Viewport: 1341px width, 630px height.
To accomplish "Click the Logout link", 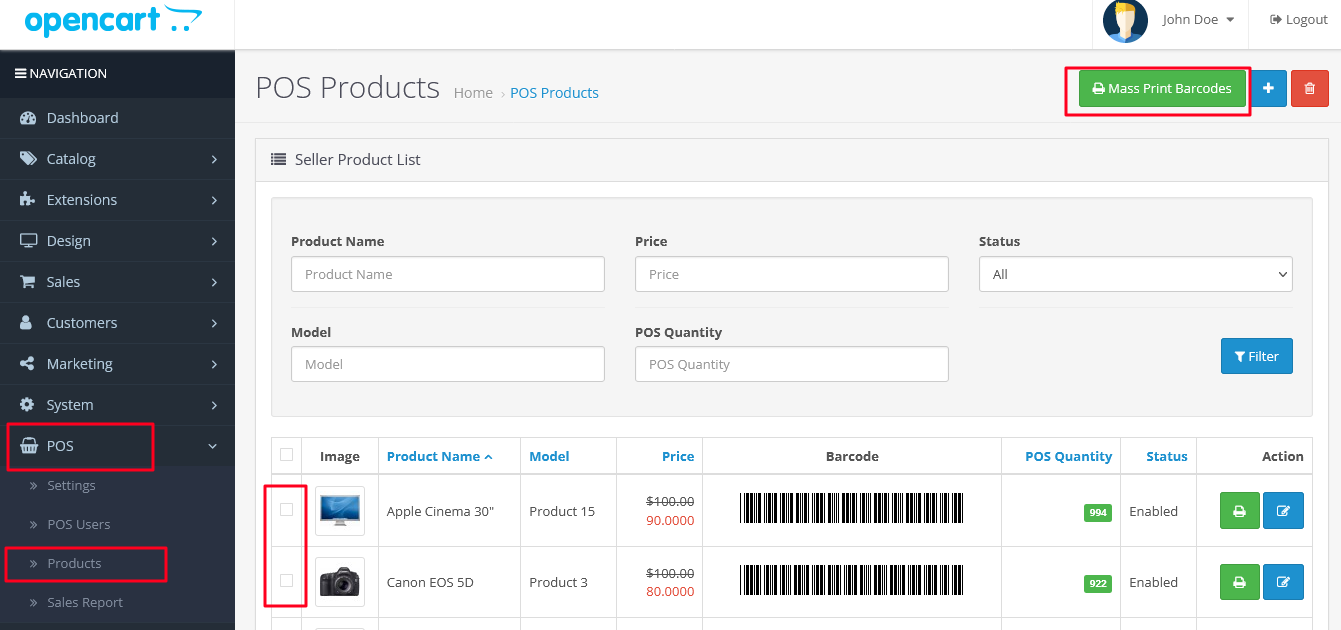I will point(1299,20).
